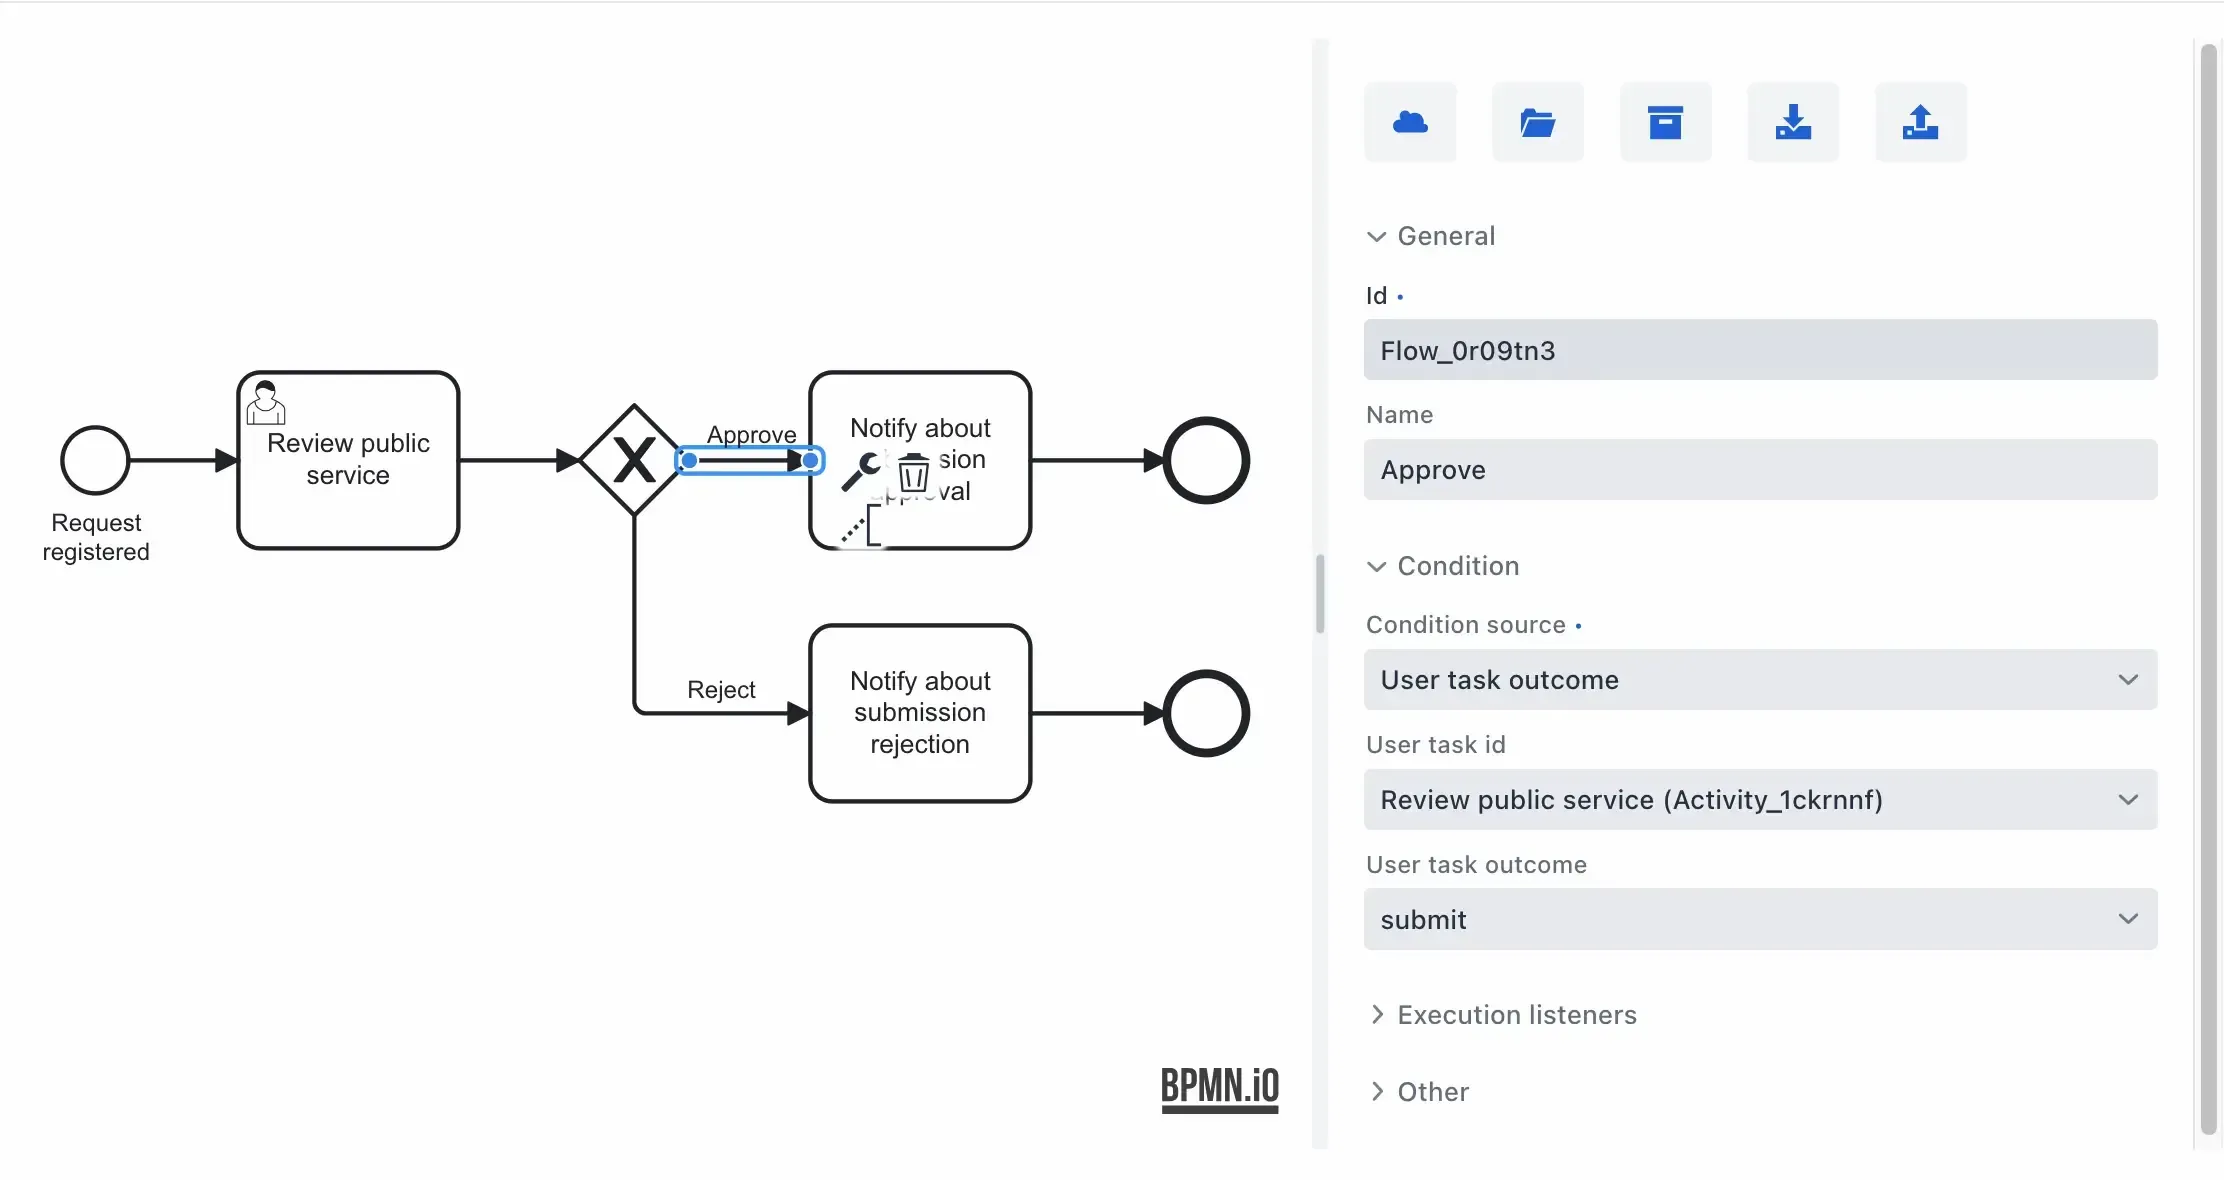Viewport: 2224px width, 1180px height.
Task: Click the Name field containing Approve
Action: [1759, 470]
